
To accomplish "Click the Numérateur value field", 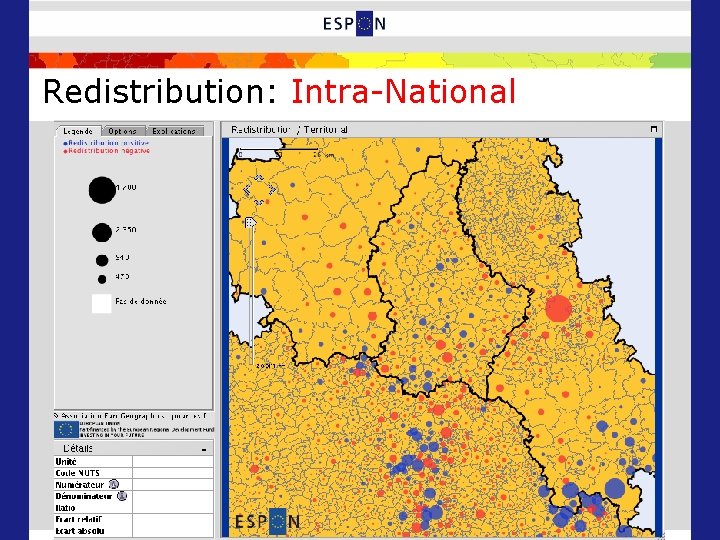I will coord(173,484).
